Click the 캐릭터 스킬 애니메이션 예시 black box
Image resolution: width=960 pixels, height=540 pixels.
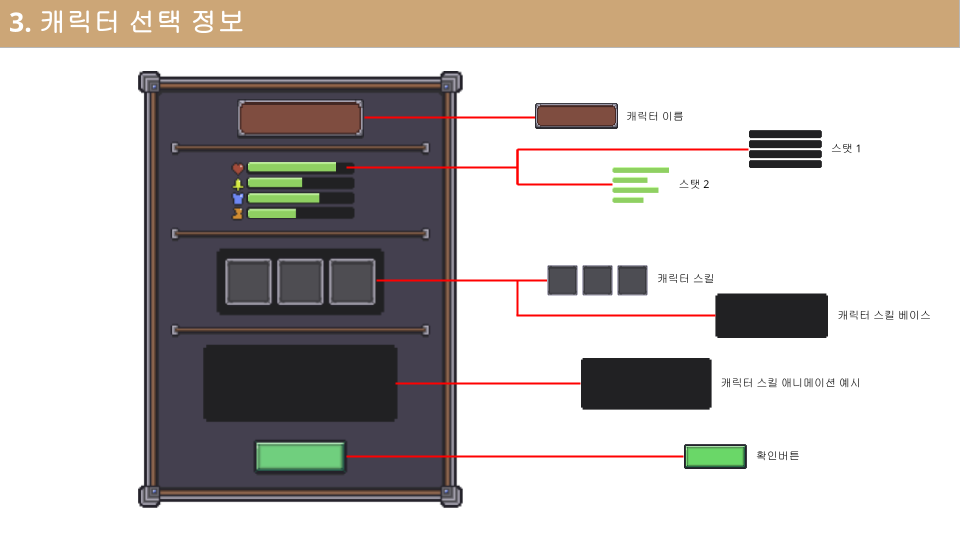pyautogui.click(x=646, y=383)
